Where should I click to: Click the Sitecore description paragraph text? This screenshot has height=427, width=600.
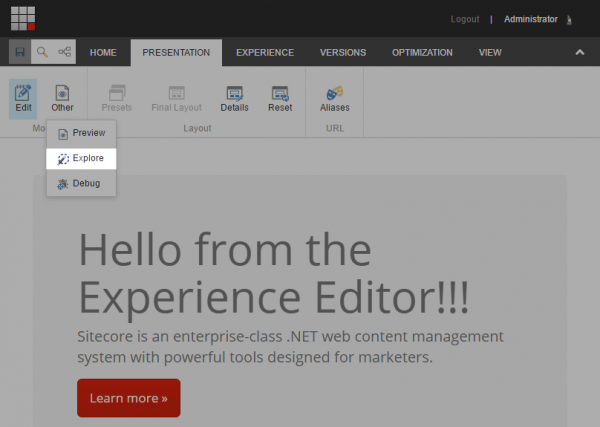coord(290,347)
